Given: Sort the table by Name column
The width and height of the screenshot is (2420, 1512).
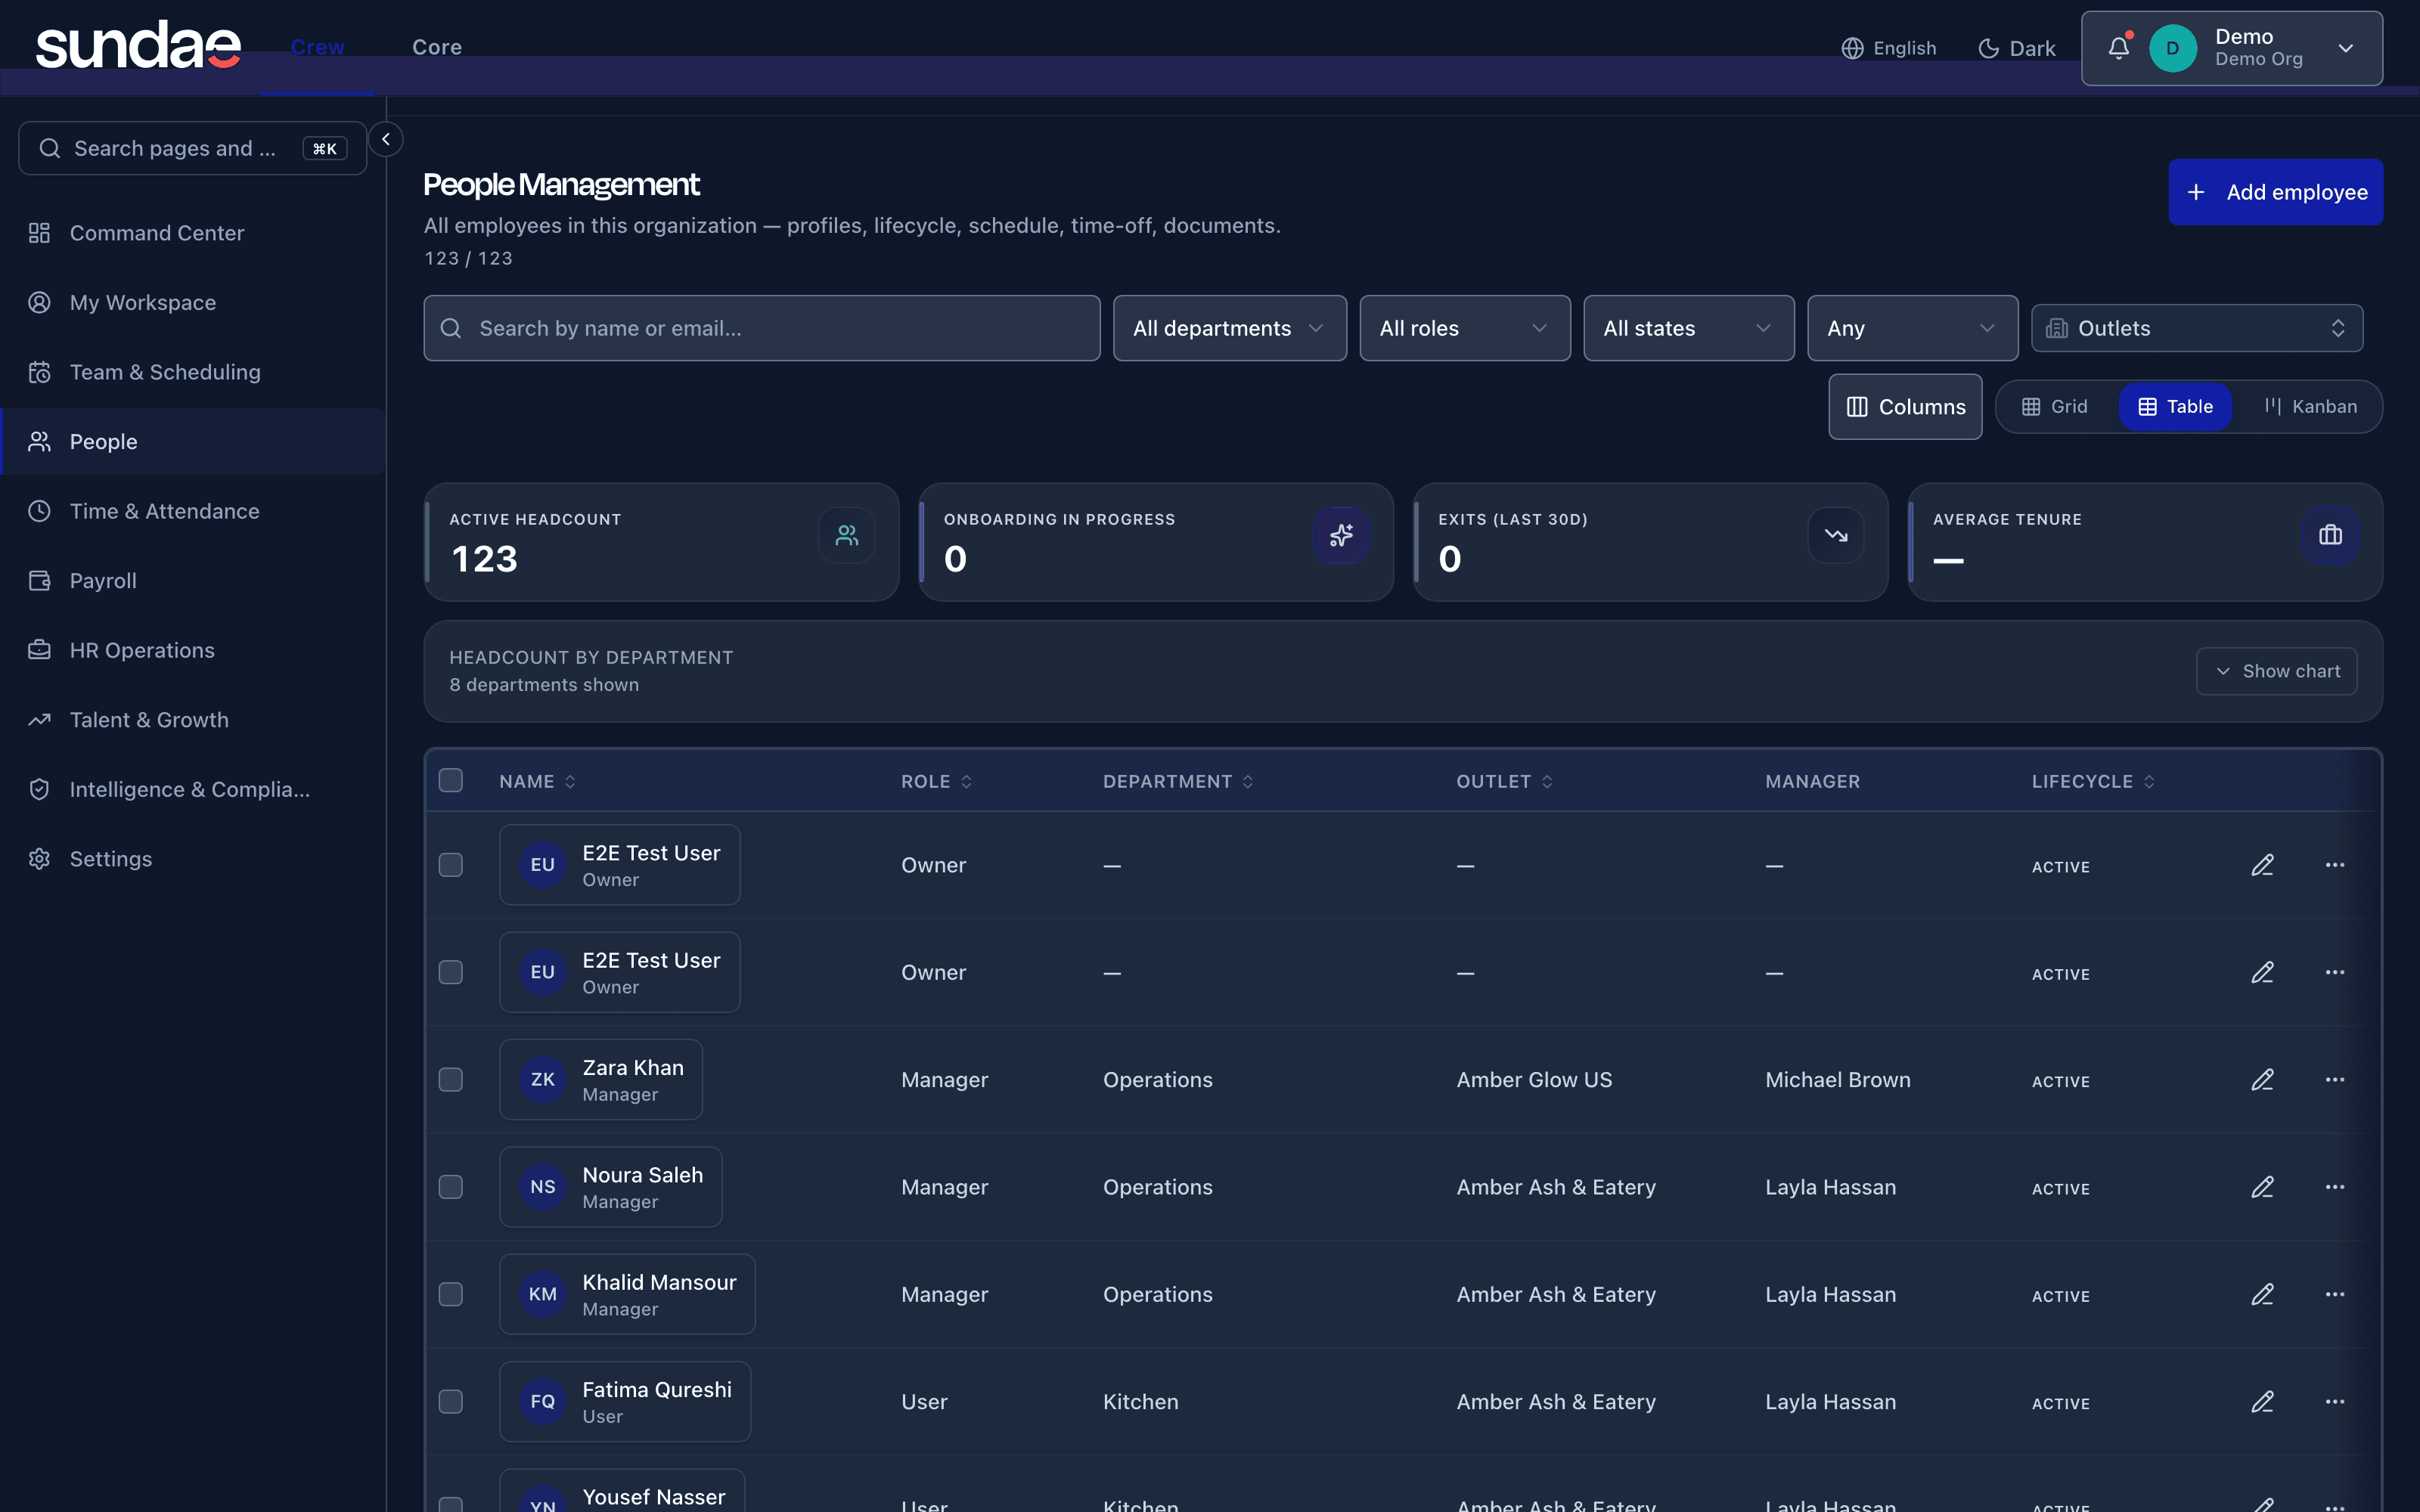Looking at the screenshot, I should point(538,782).
